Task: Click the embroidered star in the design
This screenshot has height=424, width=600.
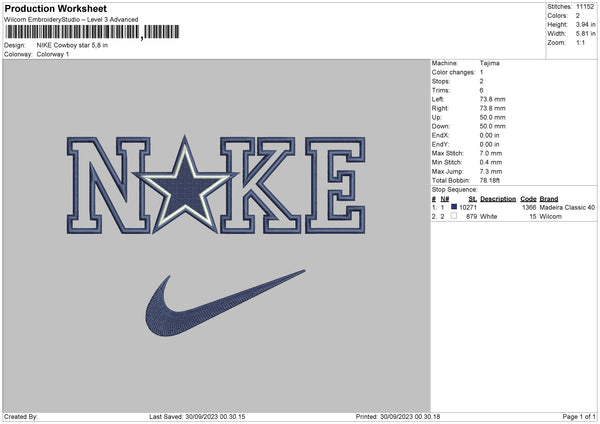Action: pyautogui.click(x=186, y=188)
